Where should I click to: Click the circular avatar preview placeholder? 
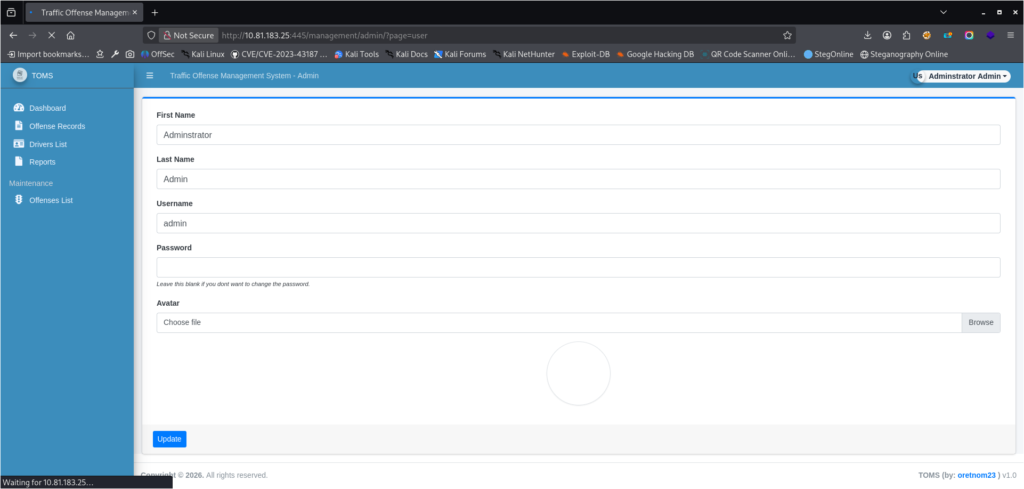578,373
